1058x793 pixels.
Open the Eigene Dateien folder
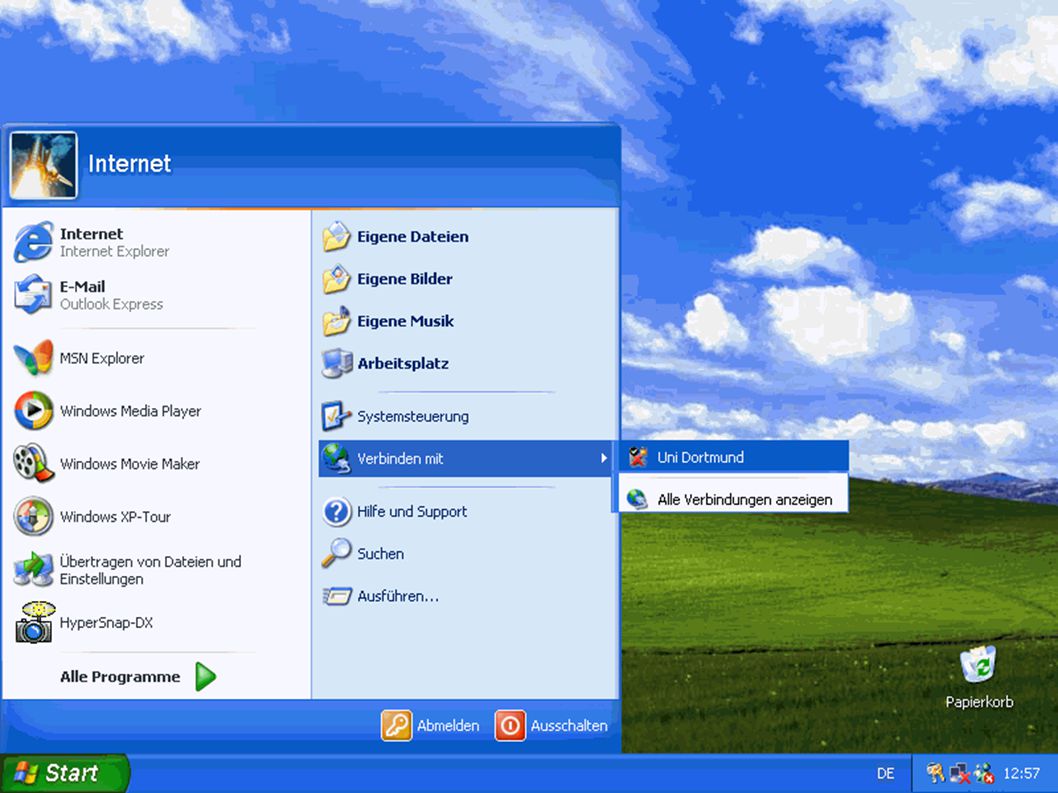point(465,236)
